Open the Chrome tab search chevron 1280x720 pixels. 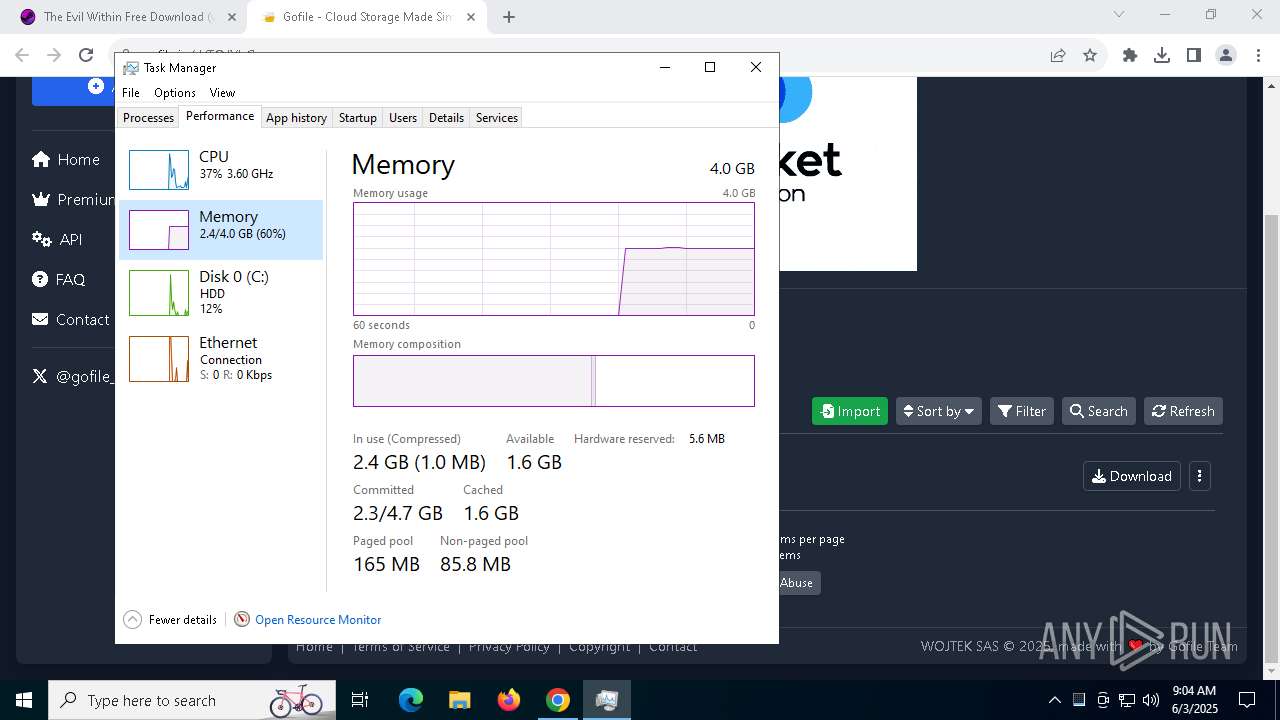(1119, 14)
